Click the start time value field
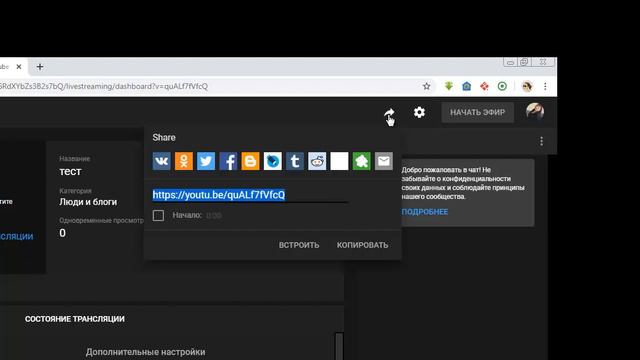The width and height of the screenshot is (640, 360). [x=214, y=216]
